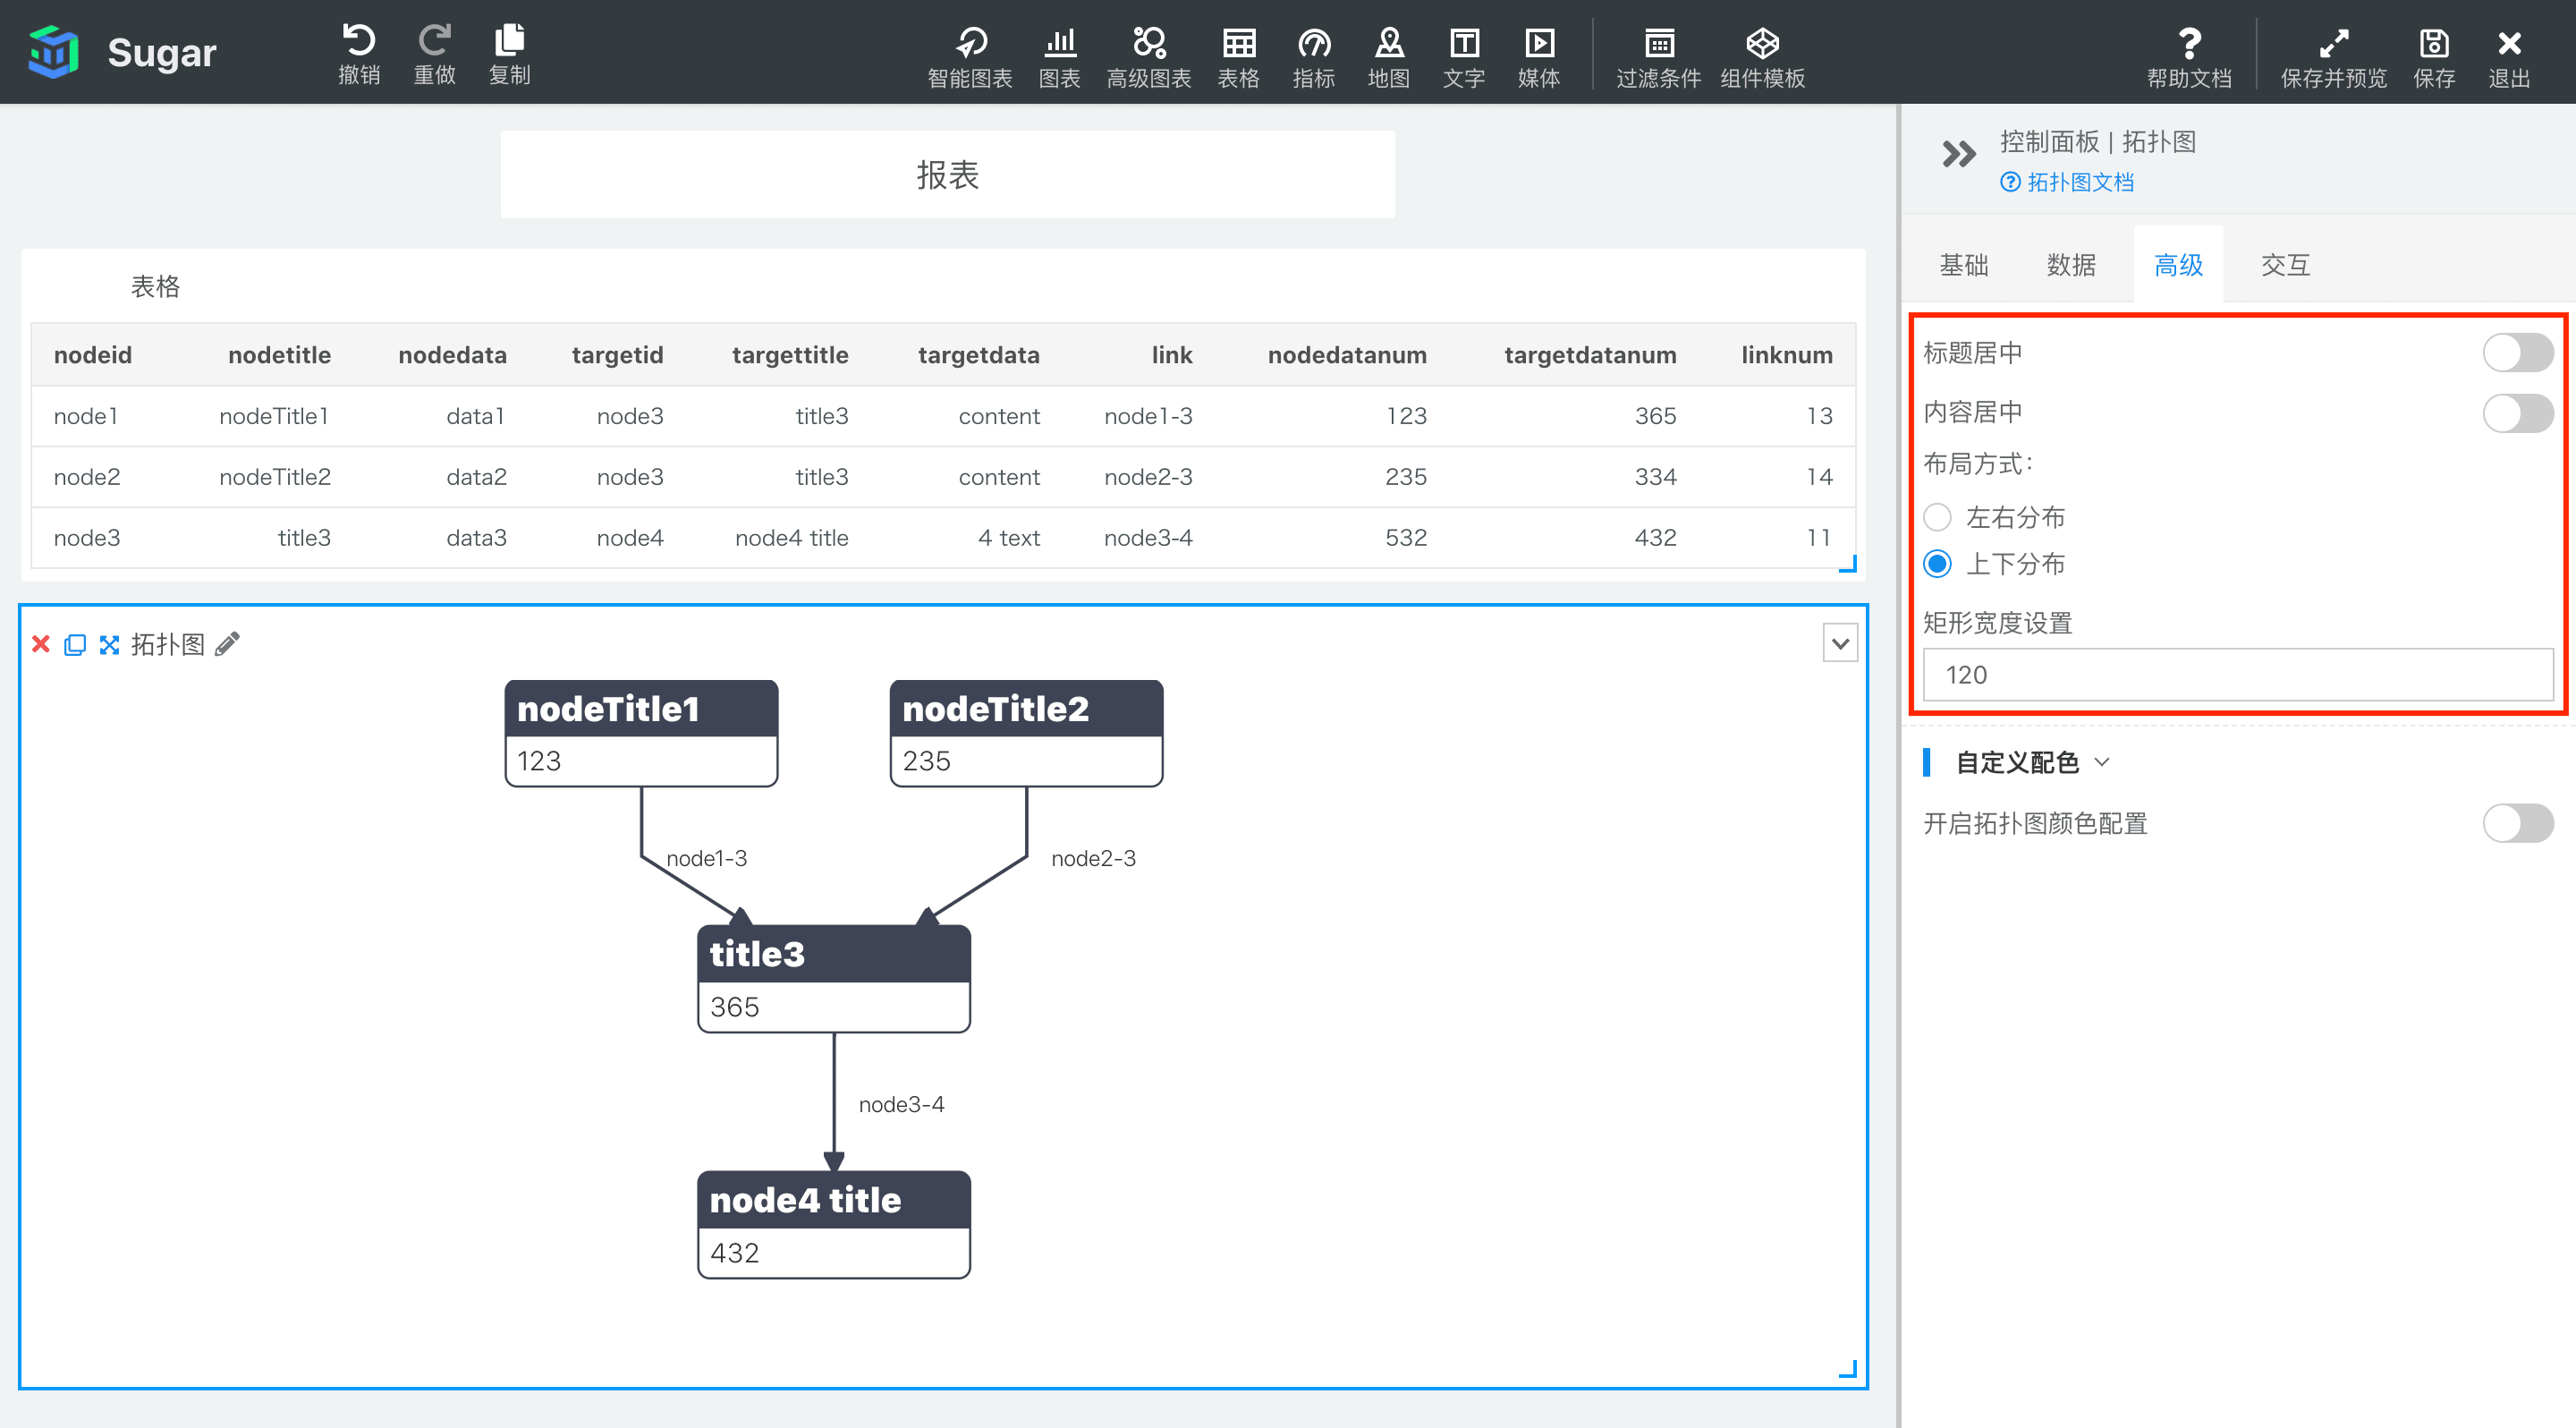The image size is (2576, 1428).
Task: Click table cell '532'
Action: tap(1405, 538)
